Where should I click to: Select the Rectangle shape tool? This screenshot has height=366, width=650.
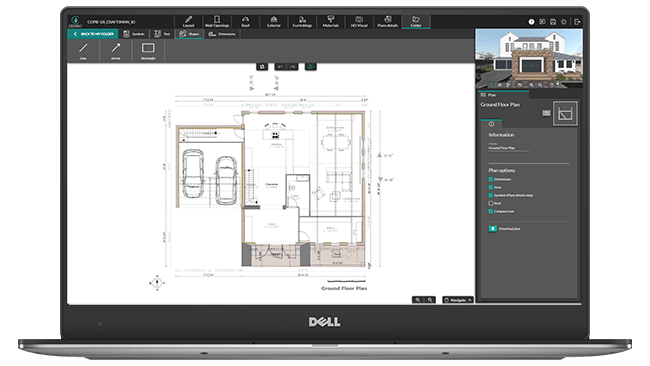(x=148, y=51)
